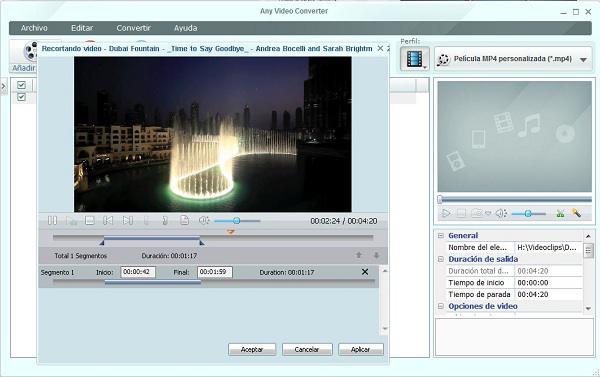Click the Total 1 Segmentos label
600x377 pixels.
pyautogui.click(x=80, y=256)
